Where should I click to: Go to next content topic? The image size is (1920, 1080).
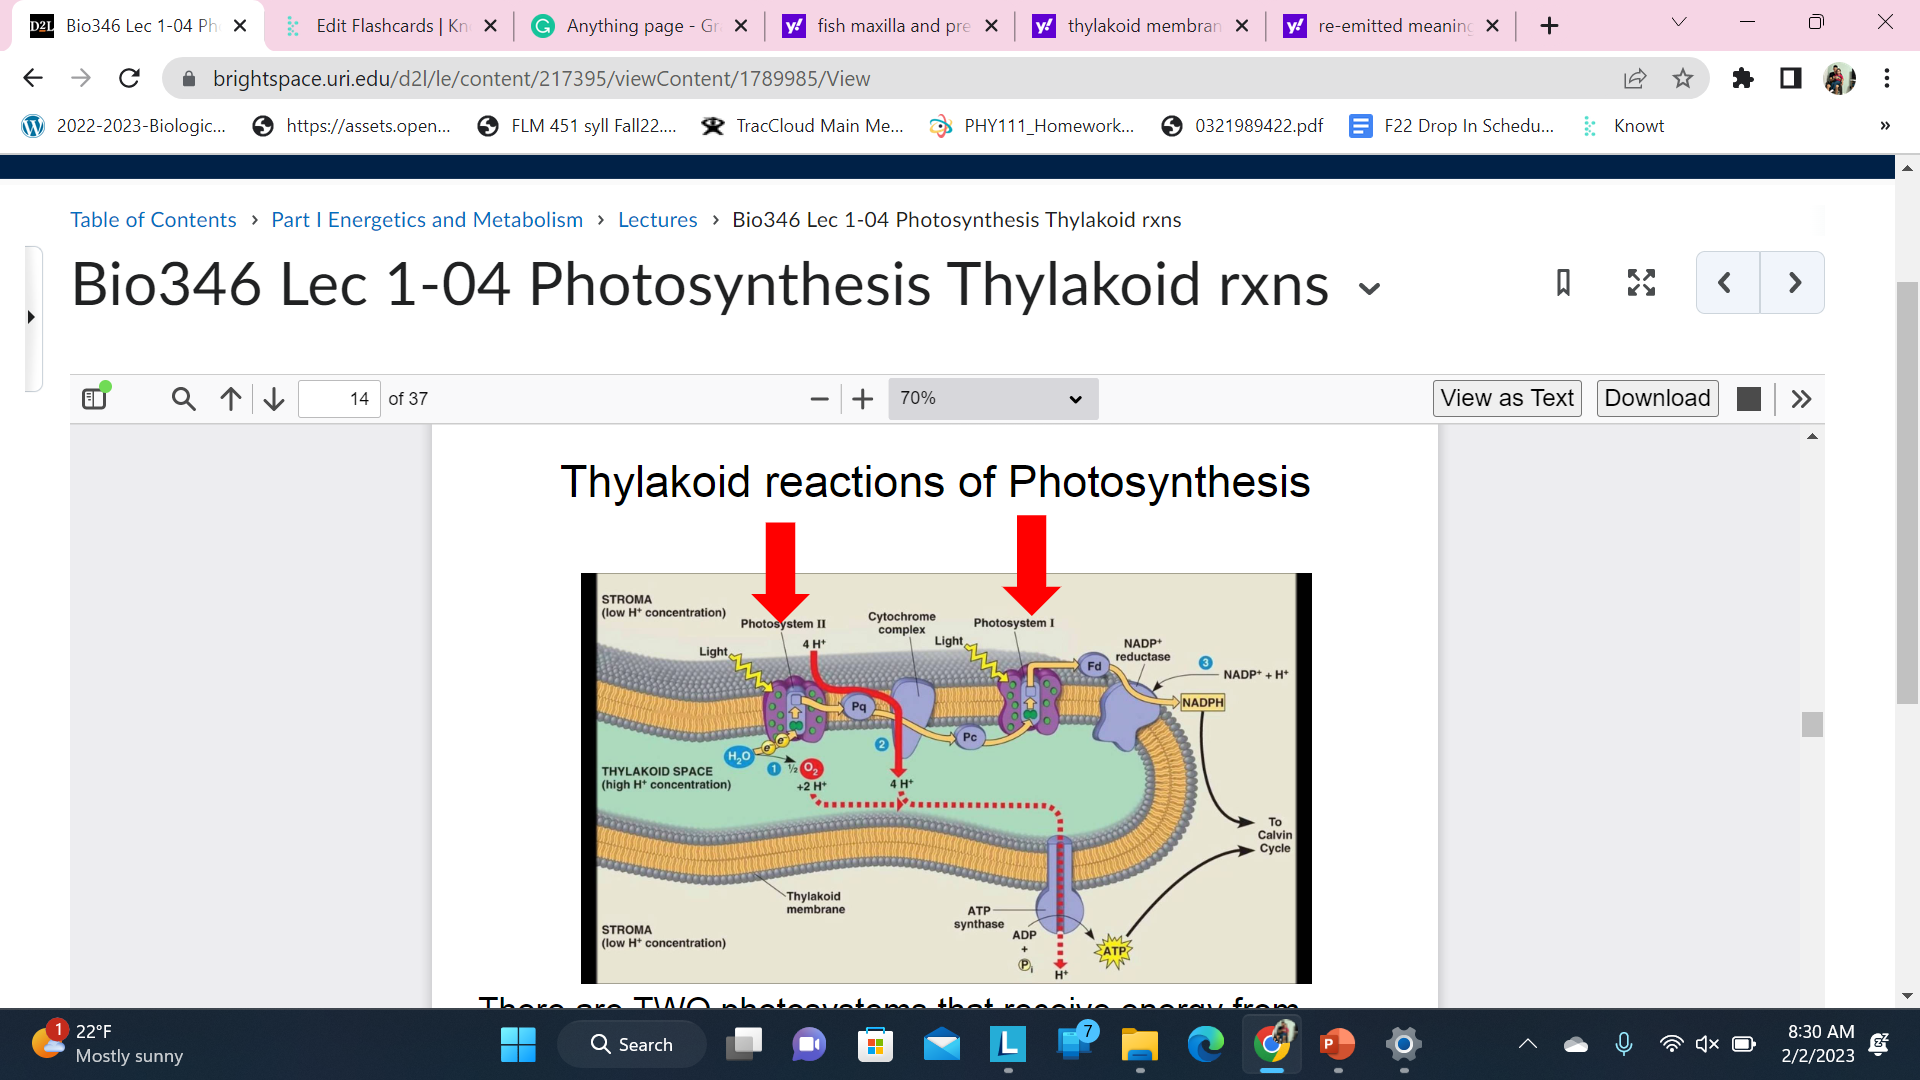point(1793,283)
